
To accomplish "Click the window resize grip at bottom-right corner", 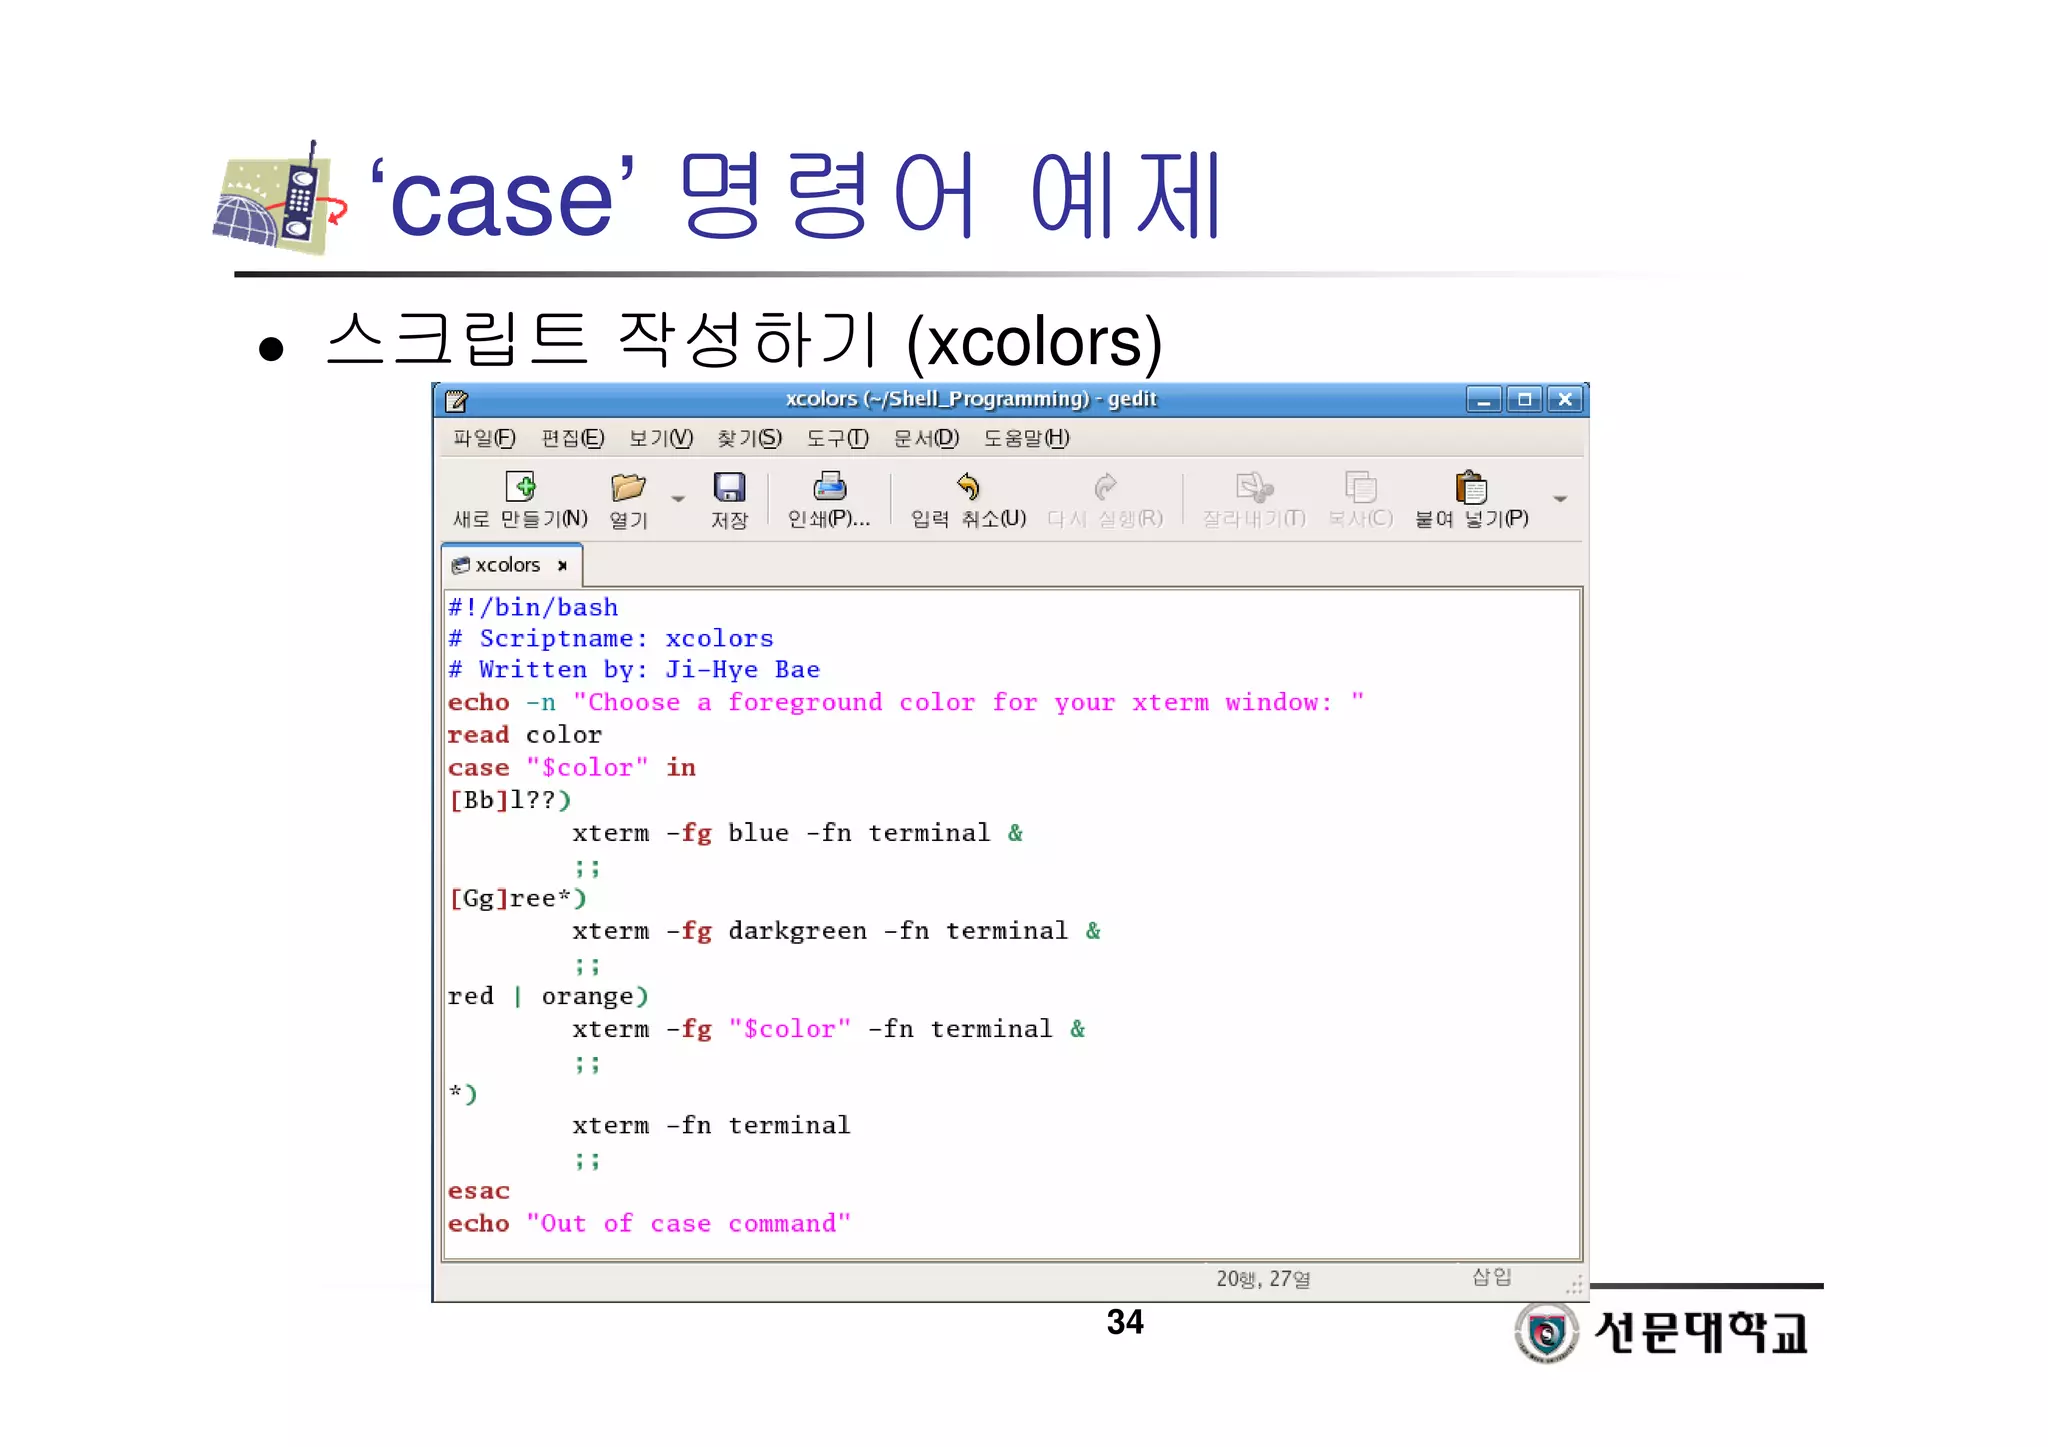I will pyautogui.click(x=1574, y=1286).
